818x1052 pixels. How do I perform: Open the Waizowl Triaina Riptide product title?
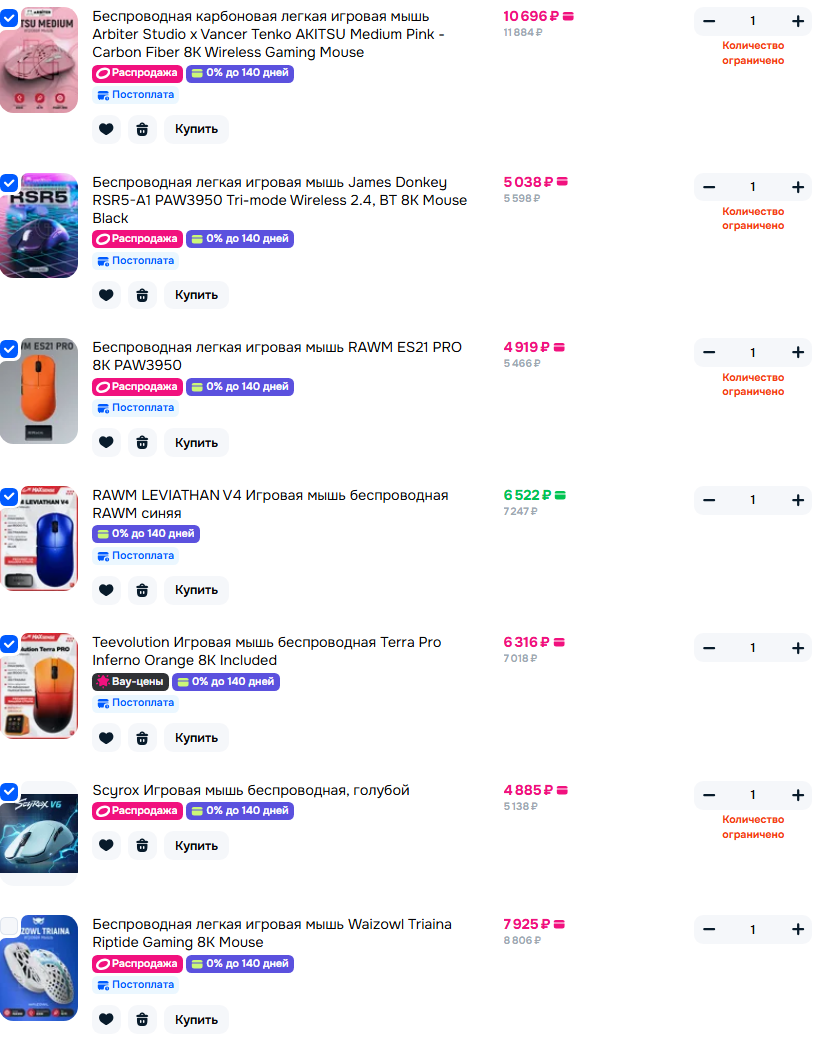272,933
